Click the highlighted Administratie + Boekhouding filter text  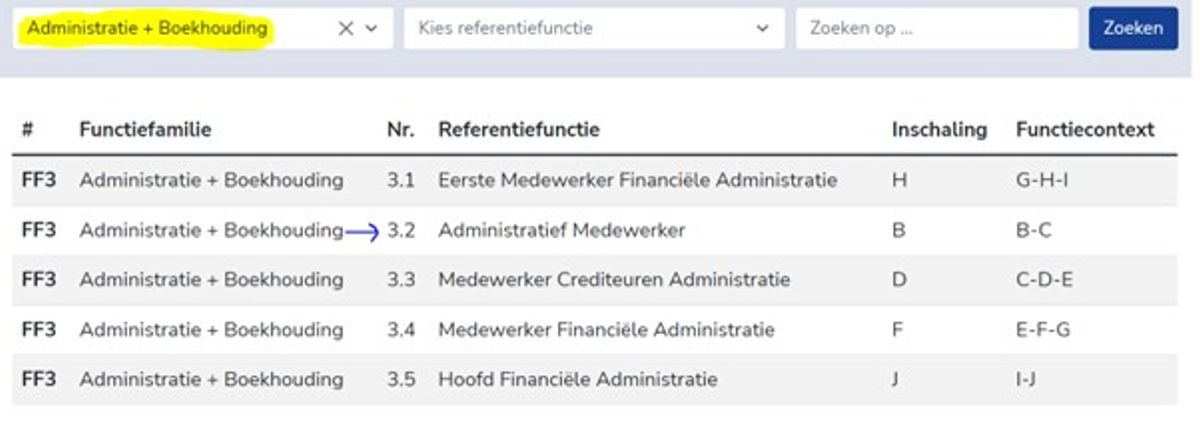pos(147,28)
